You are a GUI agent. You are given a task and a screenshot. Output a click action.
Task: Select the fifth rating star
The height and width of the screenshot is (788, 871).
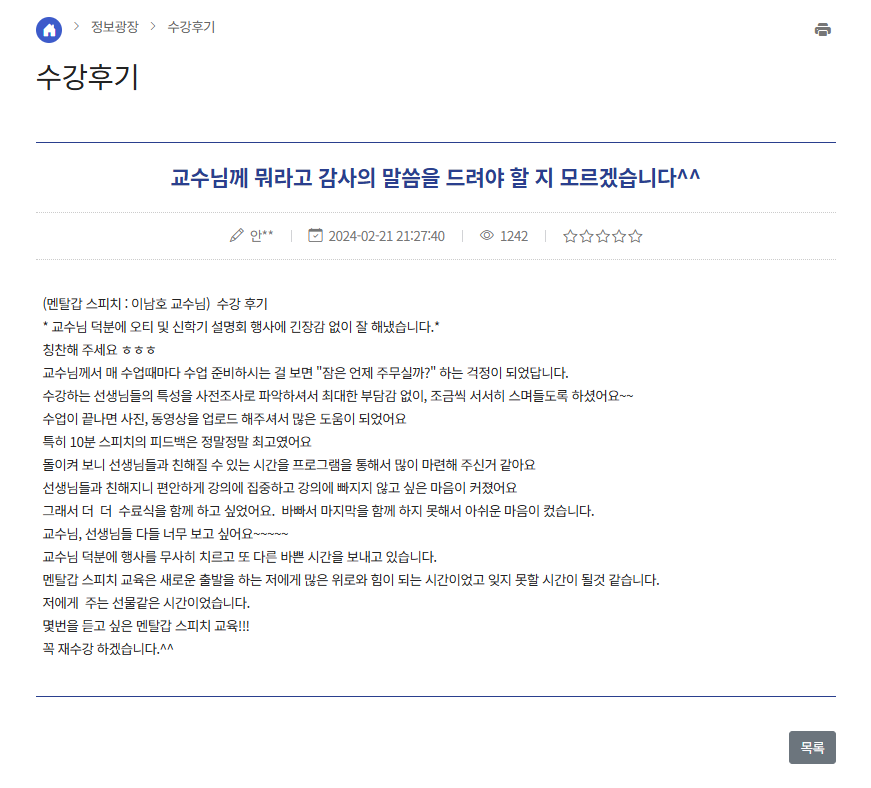(635, 236)
